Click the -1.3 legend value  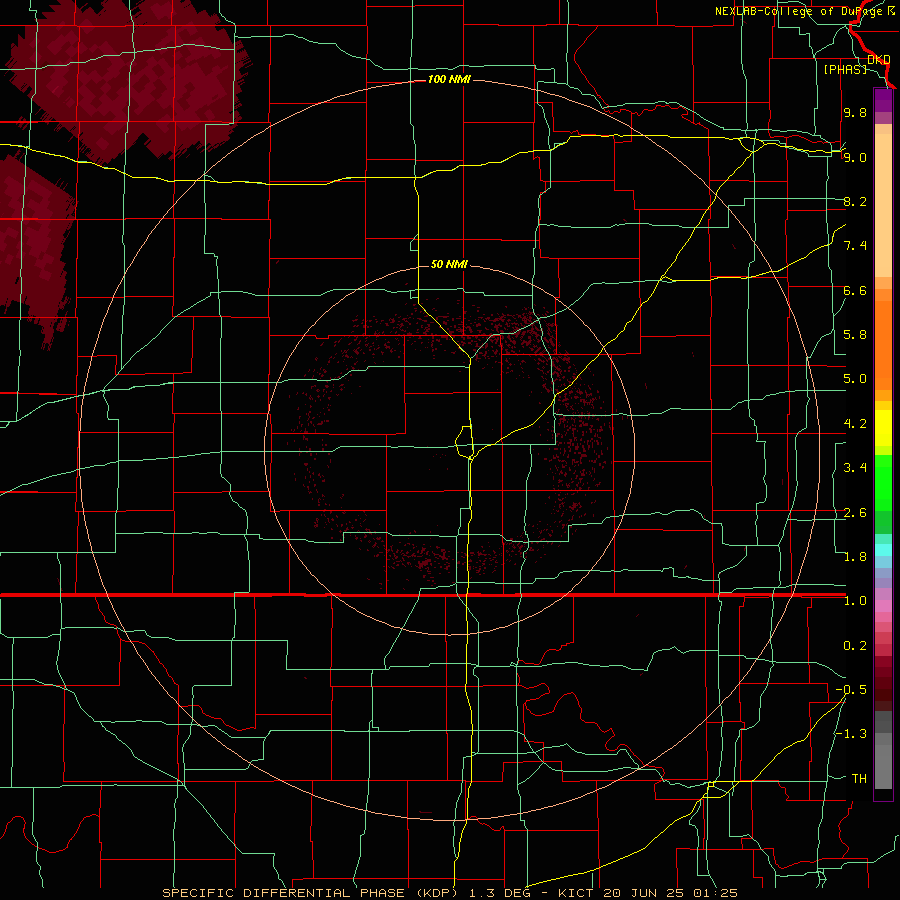(x=851, y=734)
